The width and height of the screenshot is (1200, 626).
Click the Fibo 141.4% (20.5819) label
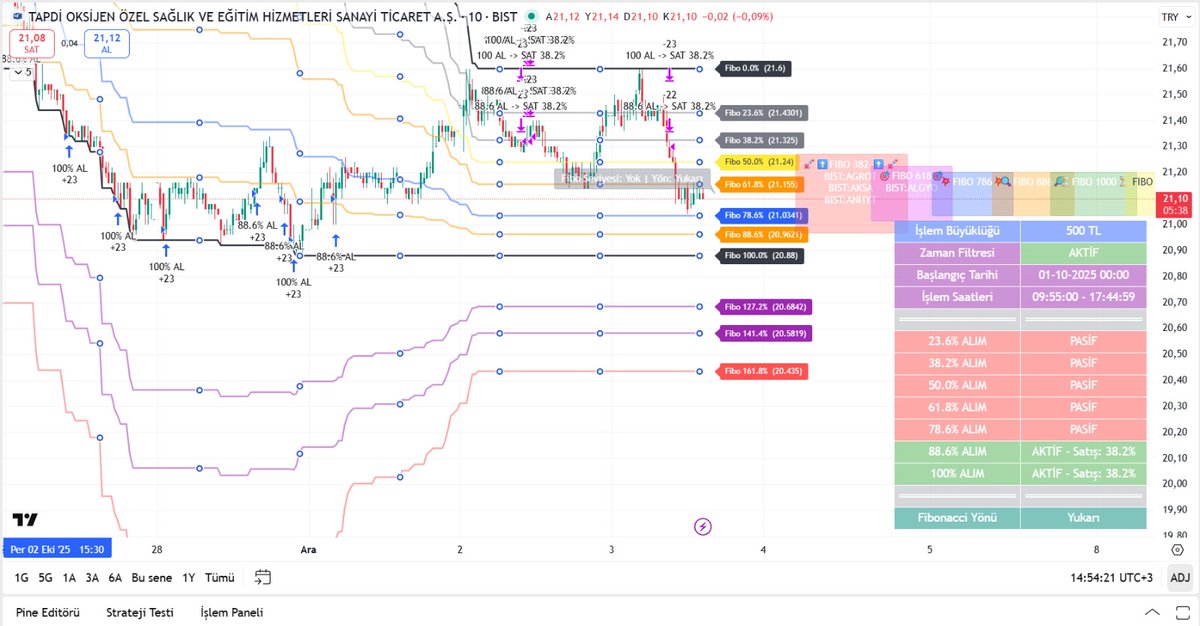[x=764, y=333]
